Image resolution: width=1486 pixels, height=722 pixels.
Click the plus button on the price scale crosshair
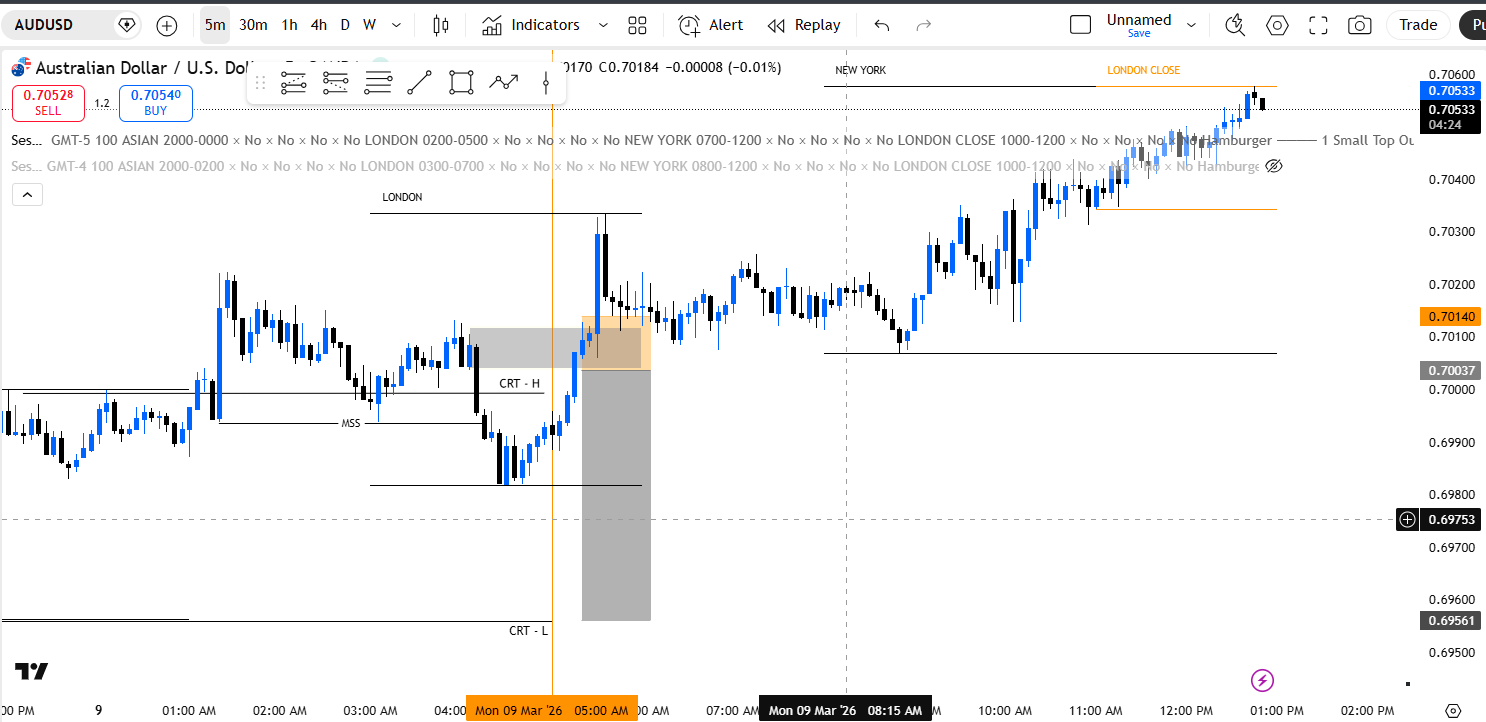pyautogui.click(x=1407, y=519)
